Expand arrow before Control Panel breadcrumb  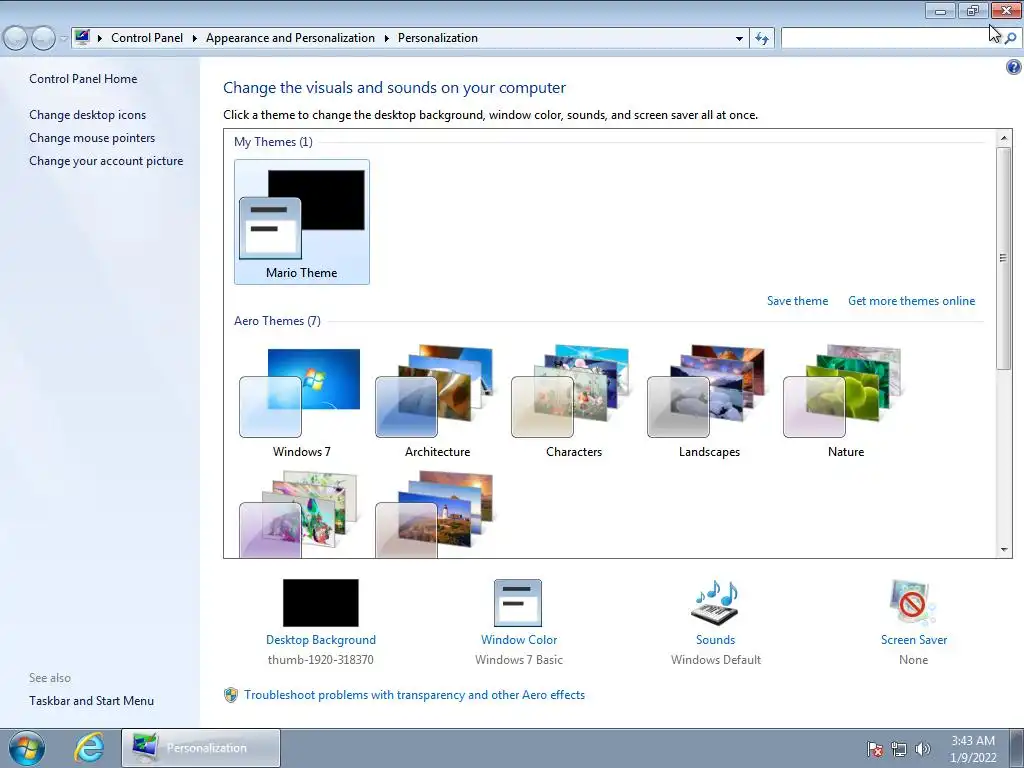tap(100, 39)
